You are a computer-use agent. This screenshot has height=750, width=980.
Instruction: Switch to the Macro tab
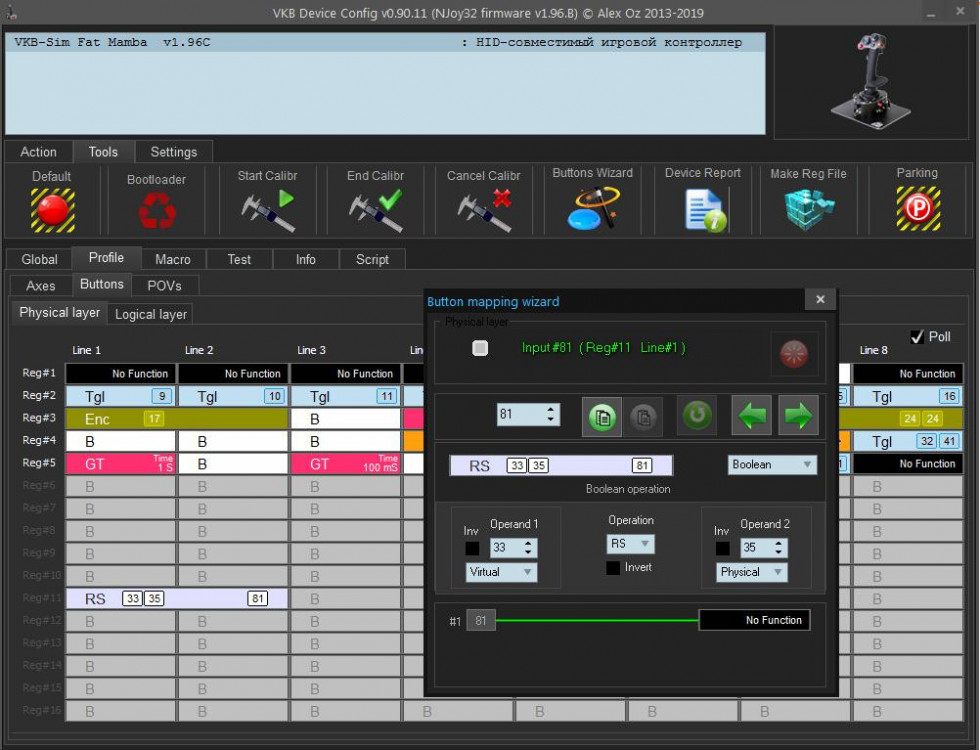172,259
